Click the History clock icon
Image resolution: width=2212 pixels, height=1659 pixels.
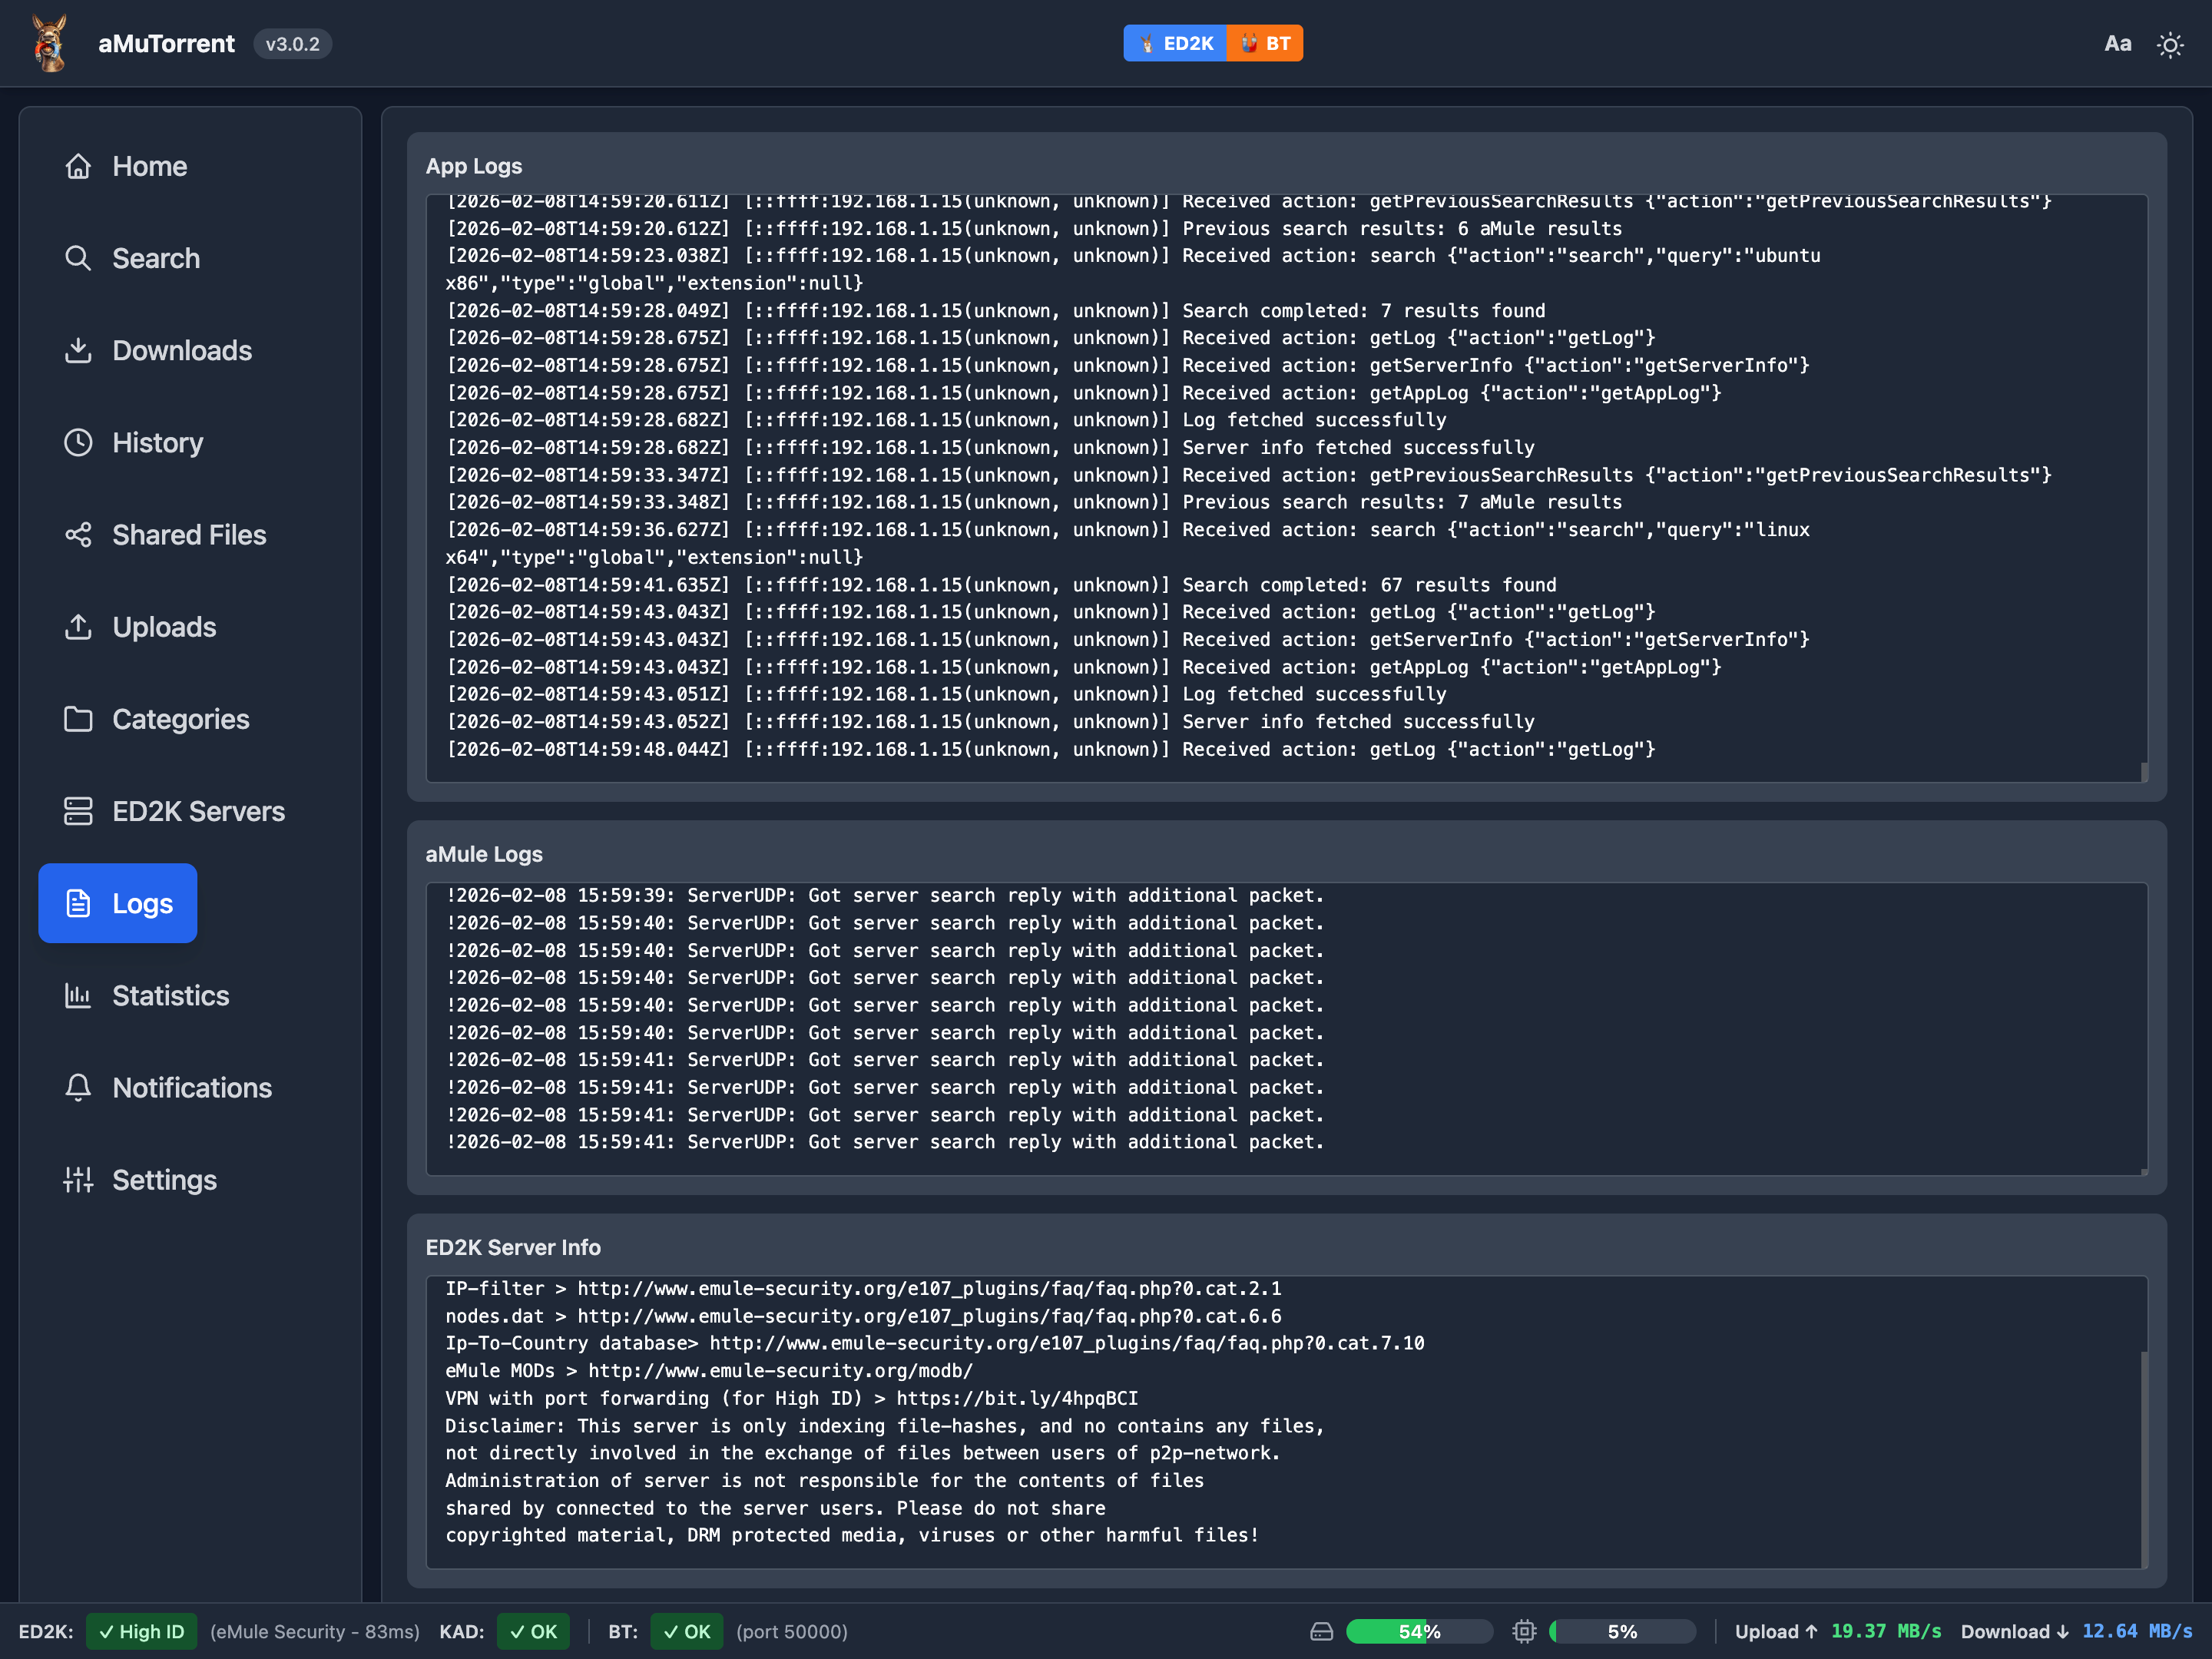click(x=78, y=442)
